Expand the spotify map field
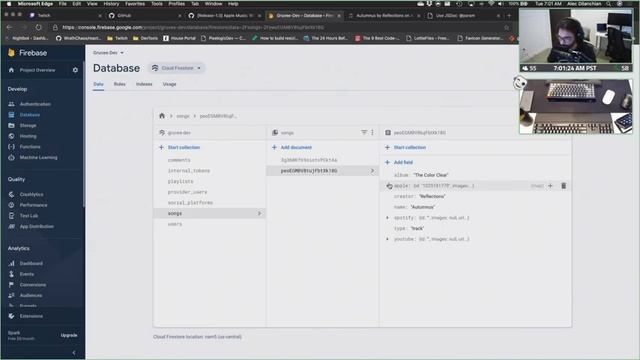640x360 pixels. (387, 218)
